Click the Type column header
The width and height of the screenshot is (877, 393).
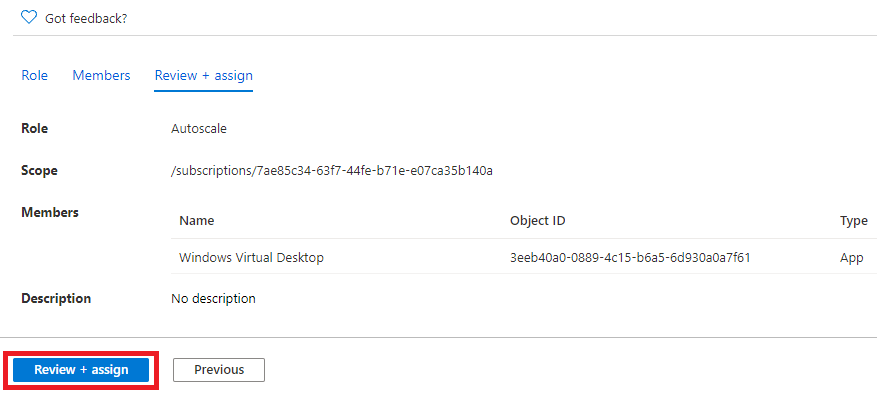click(854, 221)
